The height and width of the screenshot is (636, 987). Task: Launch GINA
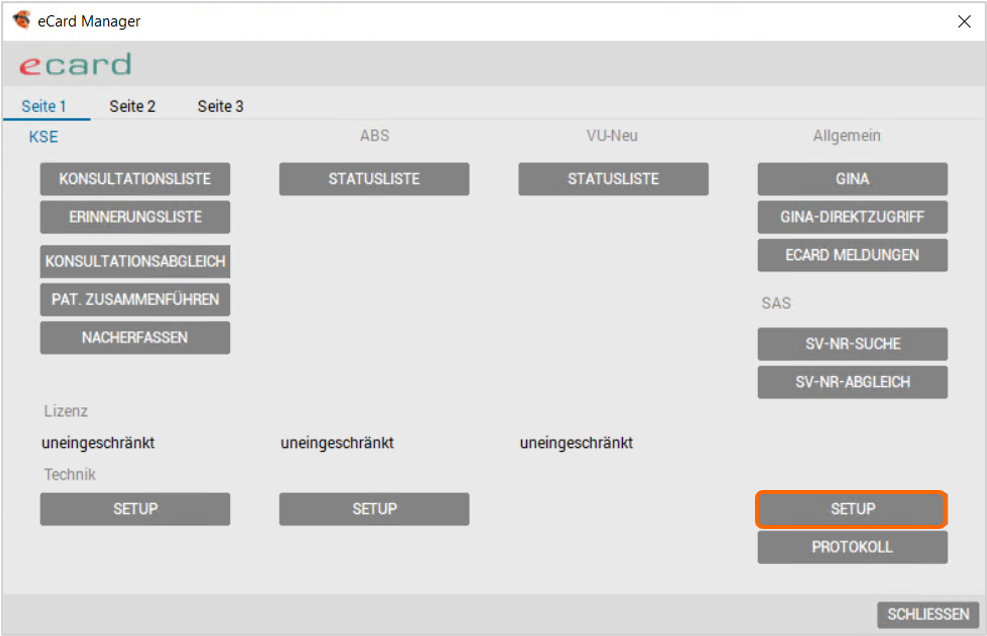(x=852, y=179)
